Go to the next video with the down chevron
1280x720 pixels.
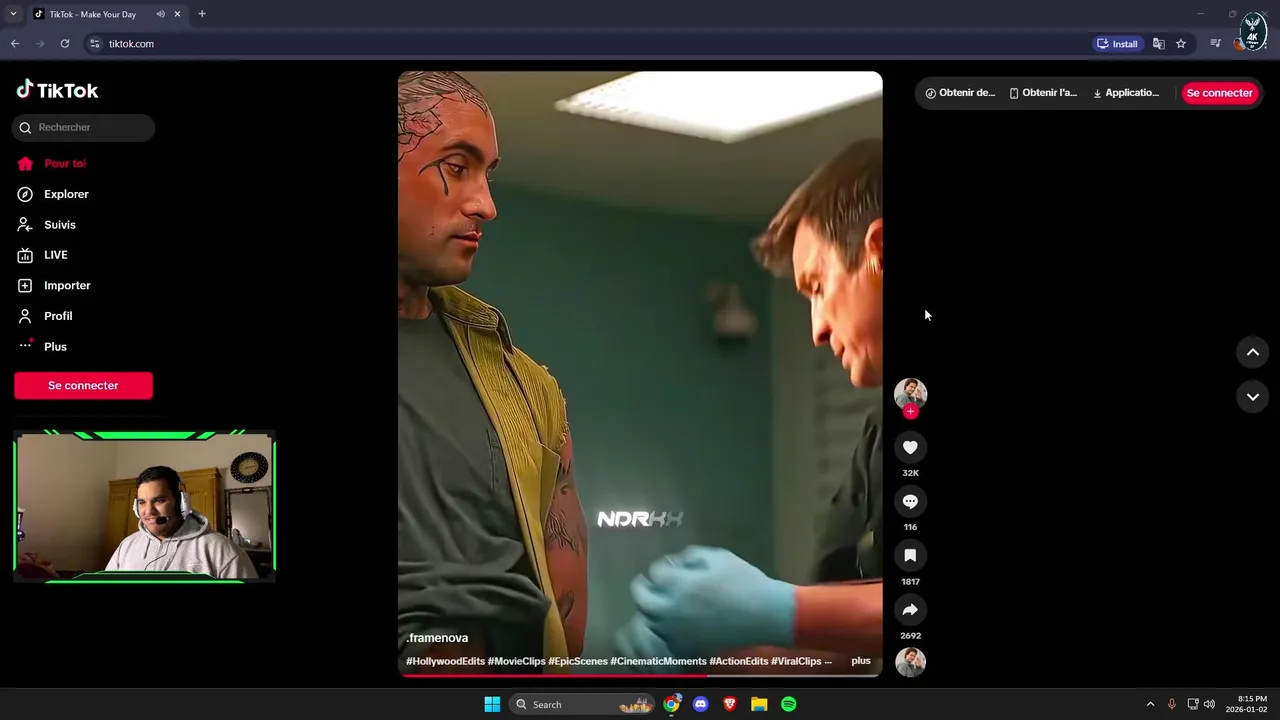coord(1252,397)
